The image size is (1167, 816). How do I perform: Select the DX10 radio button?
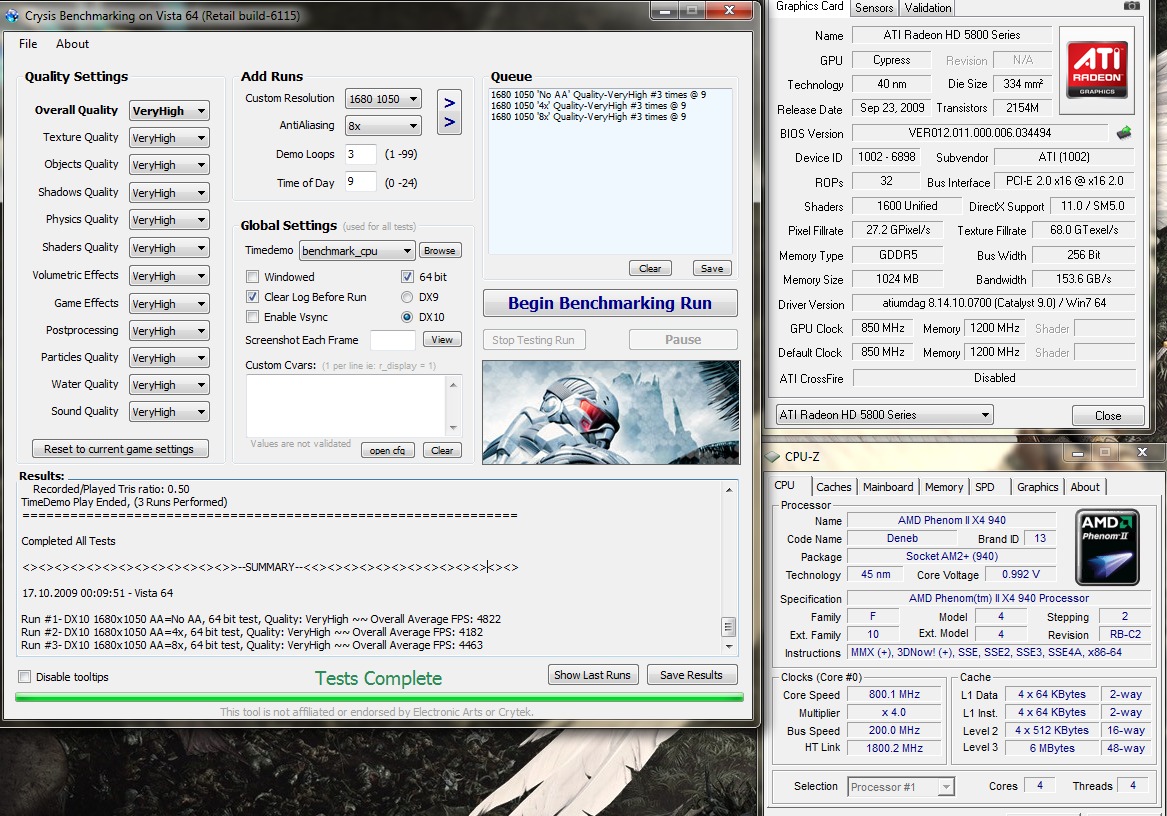coord(407,317)
